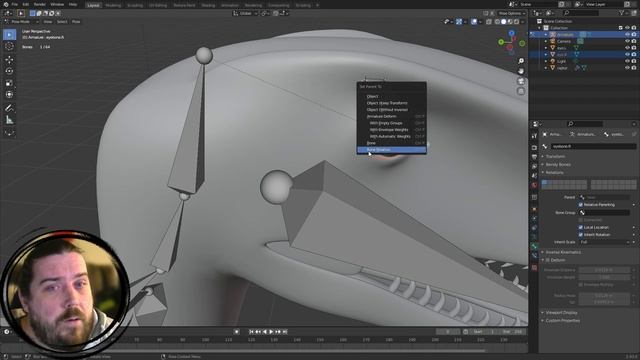This screenshot has width=640, height=360.
Task: Select the Rotate tool
Action: (x=9, y=71)
